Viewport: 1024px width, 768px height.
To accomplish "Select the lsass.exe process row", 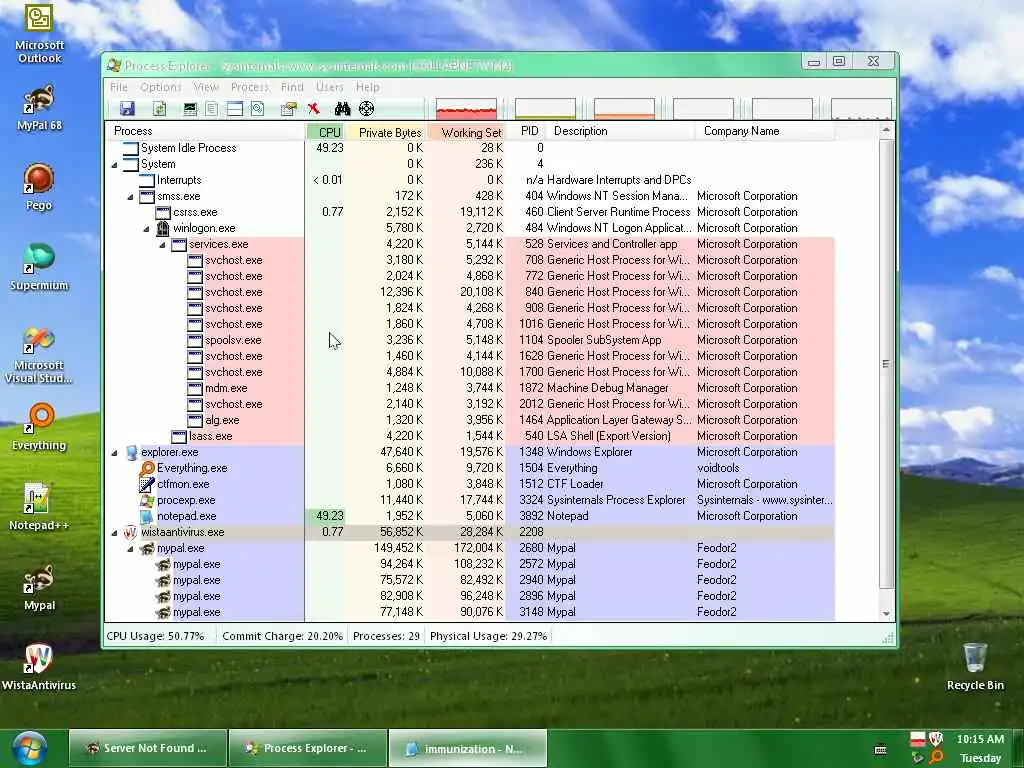I will click(x=470, y=436).
